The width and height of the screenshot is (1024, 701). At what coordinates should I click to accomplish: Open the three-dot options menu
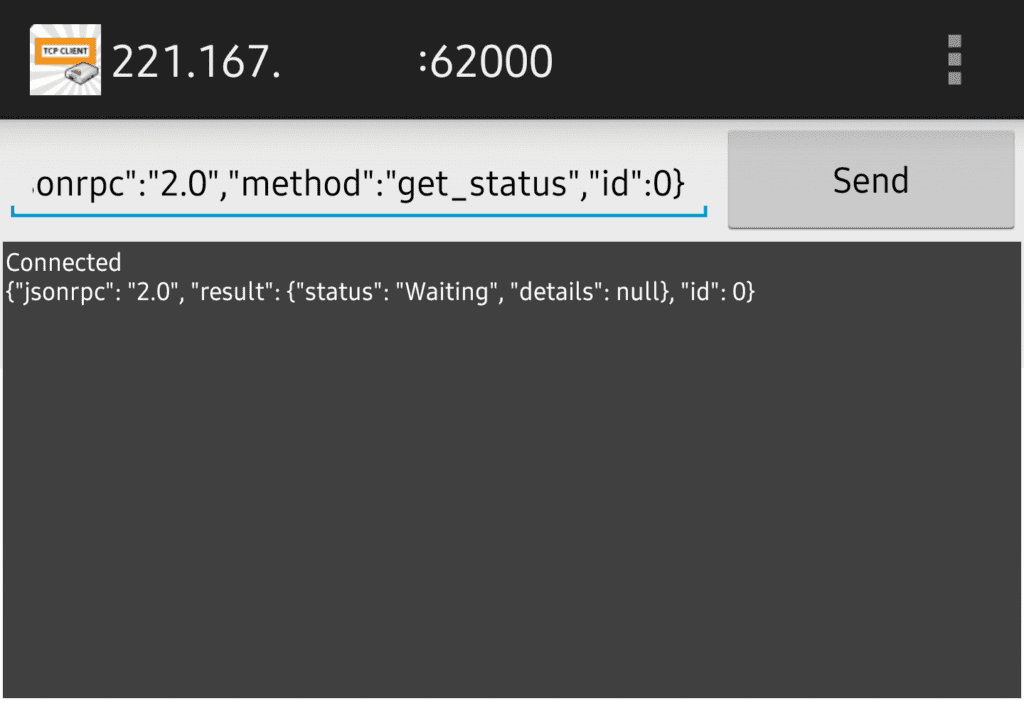pyautogui.click(x=956, y=60)
